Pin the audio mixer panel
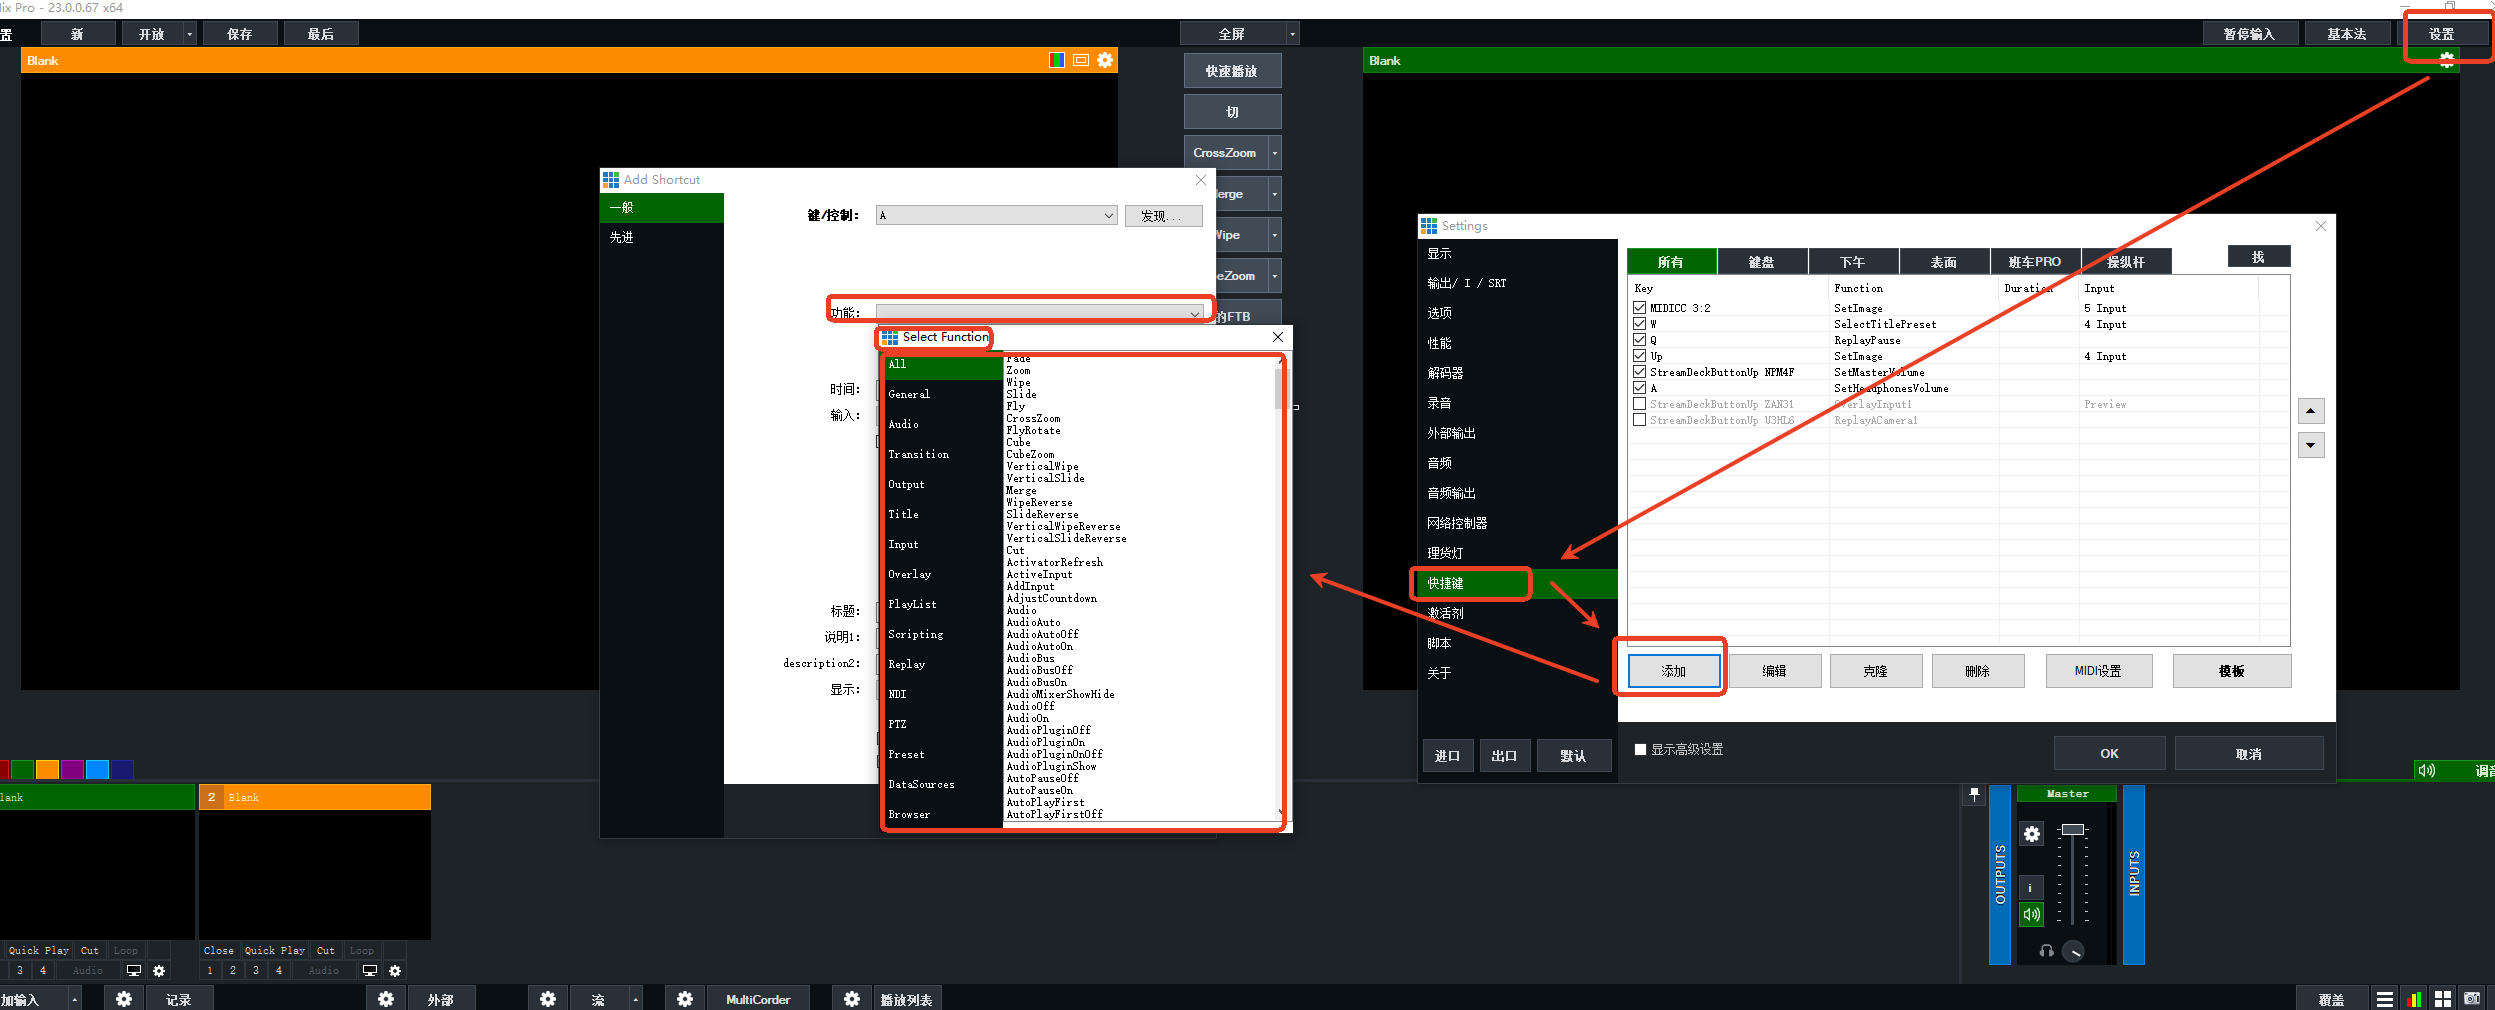The image size is (2495, 1010). click(x=1973, y=795)
